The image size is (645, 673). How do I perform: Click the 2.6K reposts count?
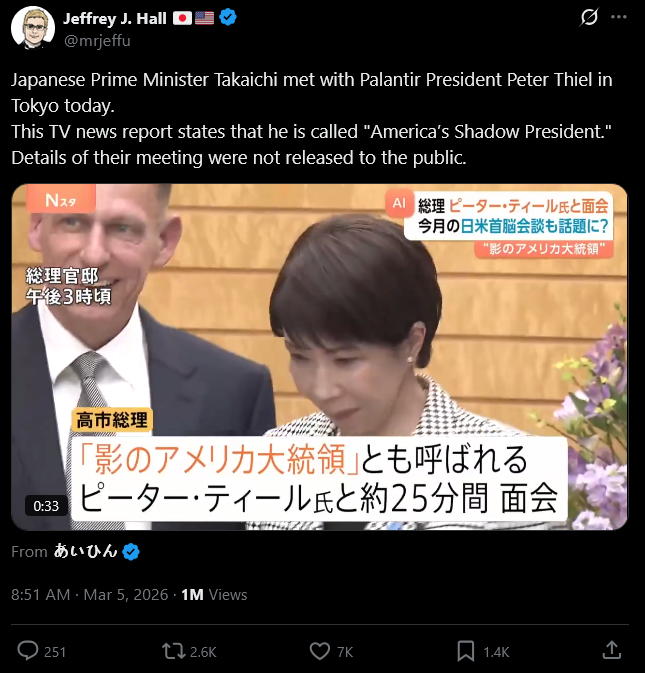point(203,652)
